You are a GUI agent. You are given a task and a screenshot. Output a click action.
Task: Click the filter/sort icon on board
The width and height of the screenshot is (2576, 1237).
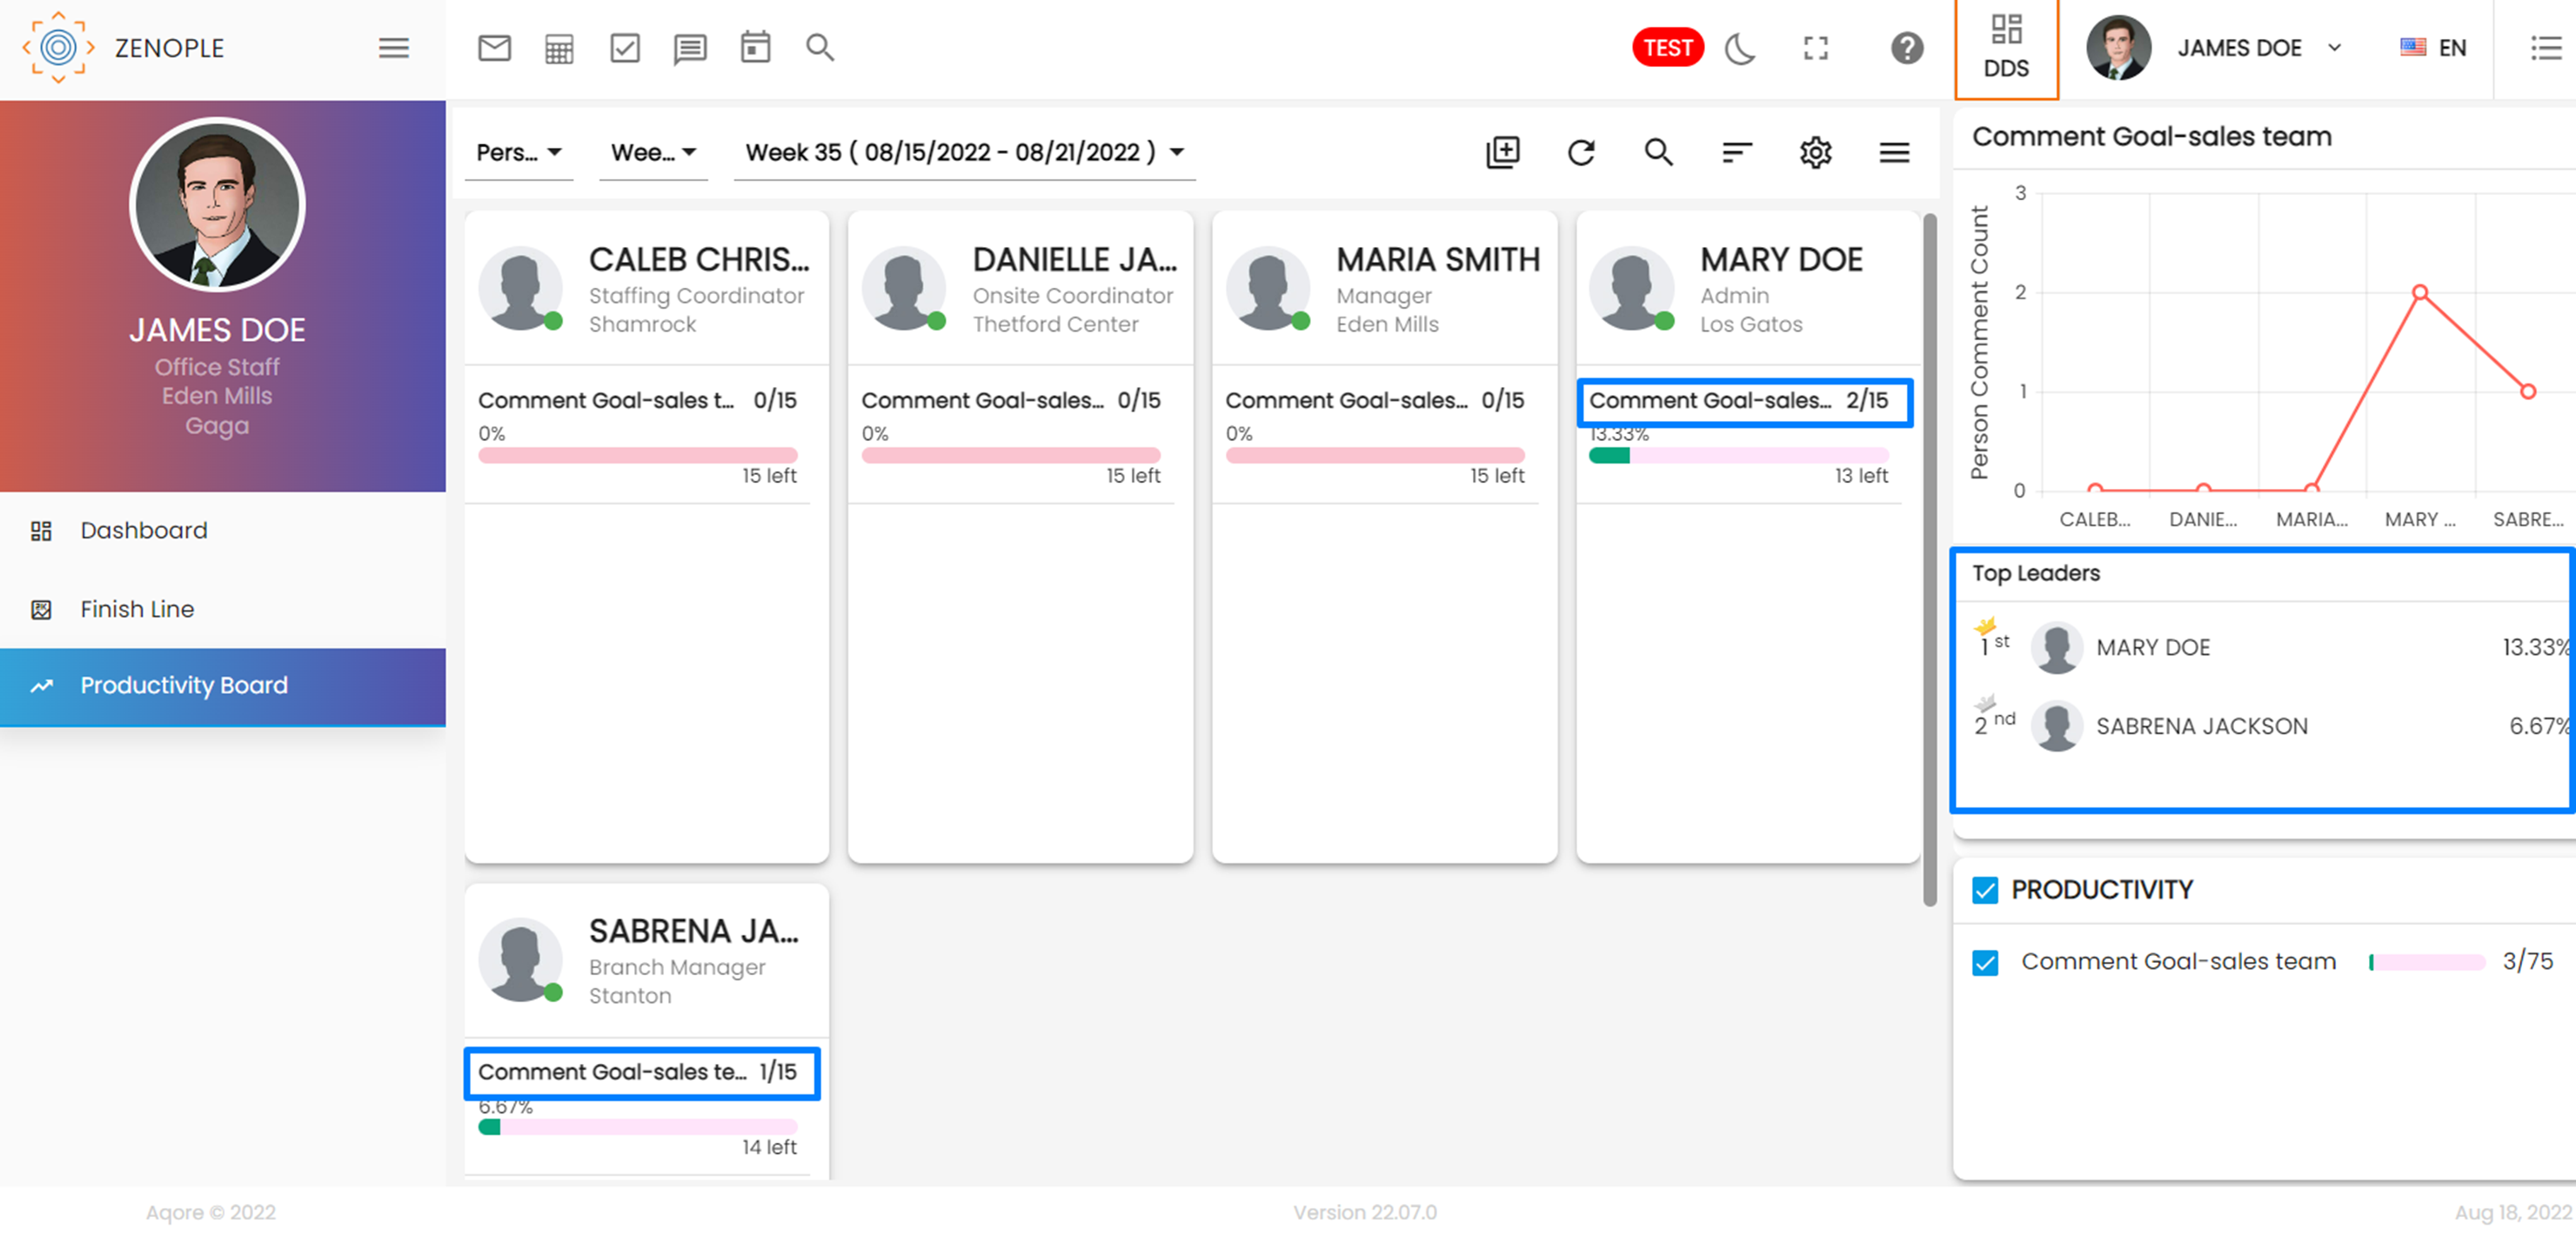pos(1736,153)
